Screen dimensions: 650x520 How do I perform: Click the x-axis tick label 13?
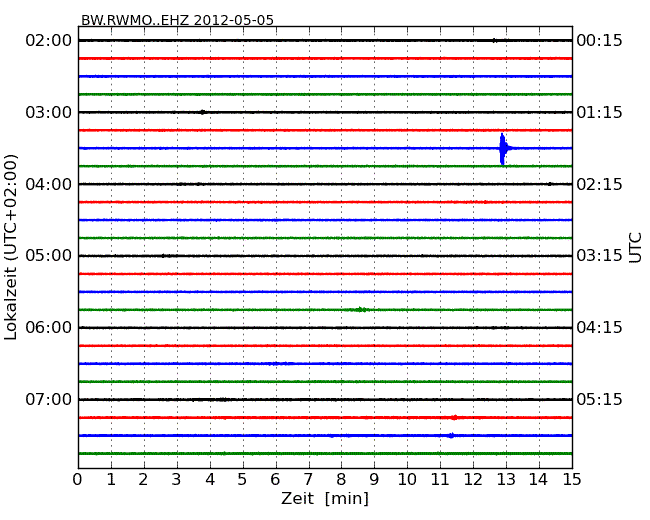[x=506, y=480]
